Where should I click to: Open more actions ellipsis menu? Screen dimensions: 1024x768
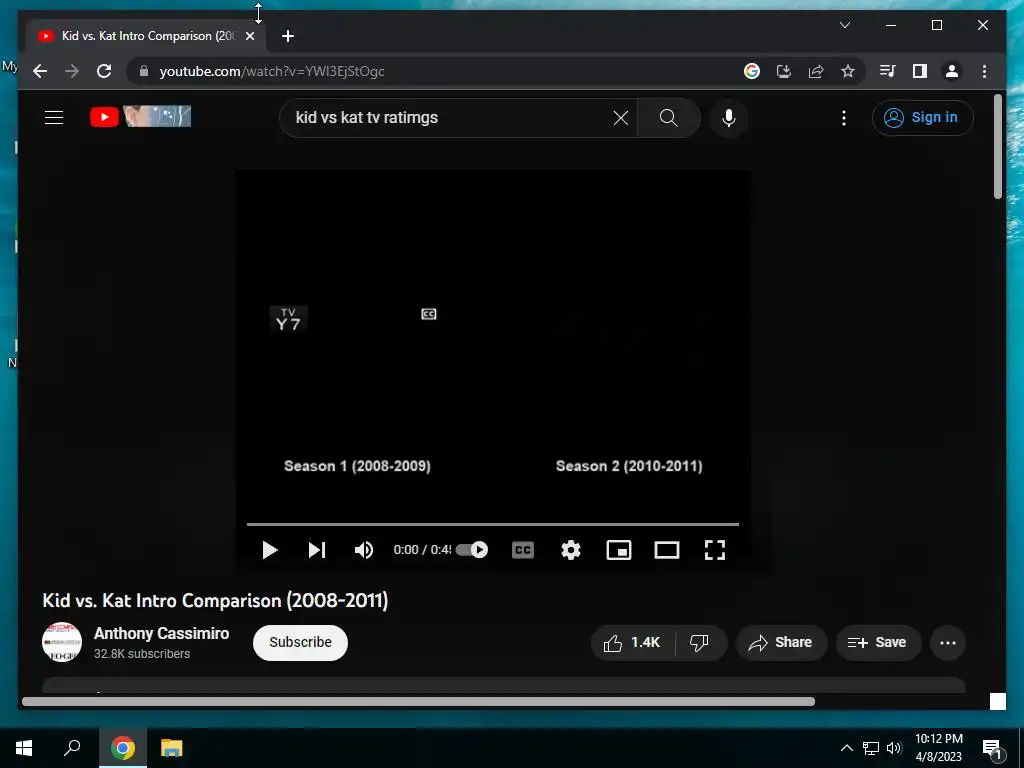948,643
